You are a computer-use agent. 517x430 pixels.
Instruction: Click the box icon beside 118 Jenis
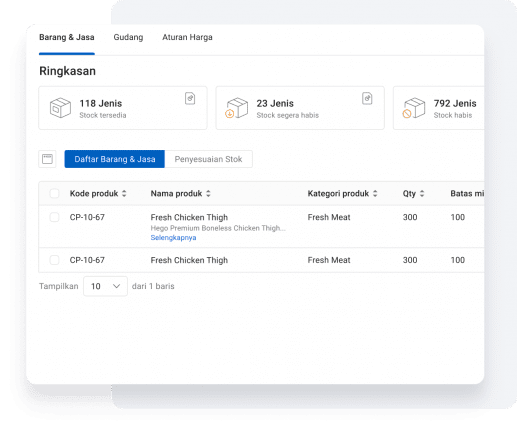(60, 108)
